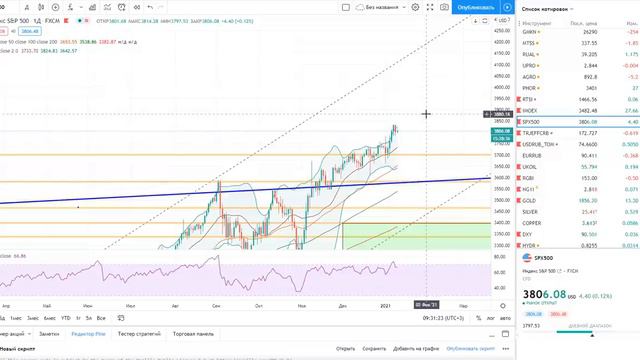Image resolution: width=640 pixels, height=360 pixels.
Task: Select RUAL in the watchlist
Action: [x=578, y=54]
